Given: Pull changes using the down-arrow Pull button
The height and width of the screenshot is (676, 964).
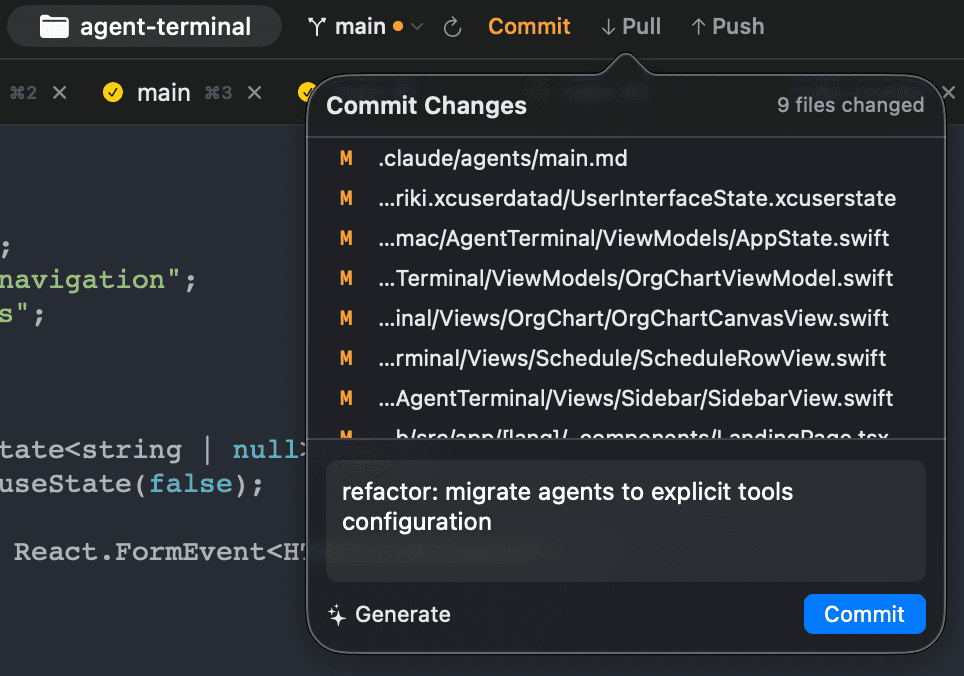Looking at the screenshot, I should tap(631, 27).
